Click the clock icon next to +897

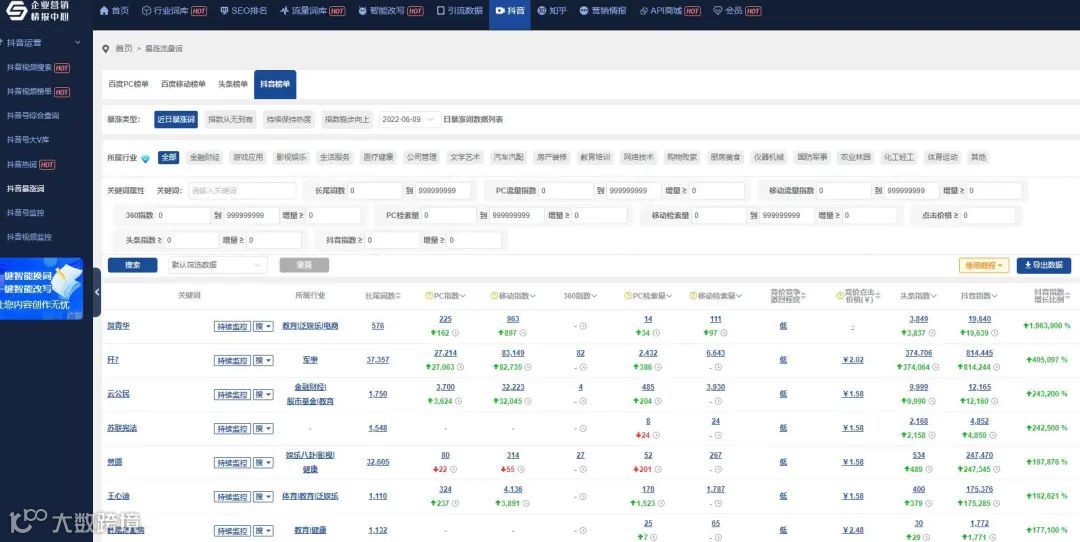(522, 333)
